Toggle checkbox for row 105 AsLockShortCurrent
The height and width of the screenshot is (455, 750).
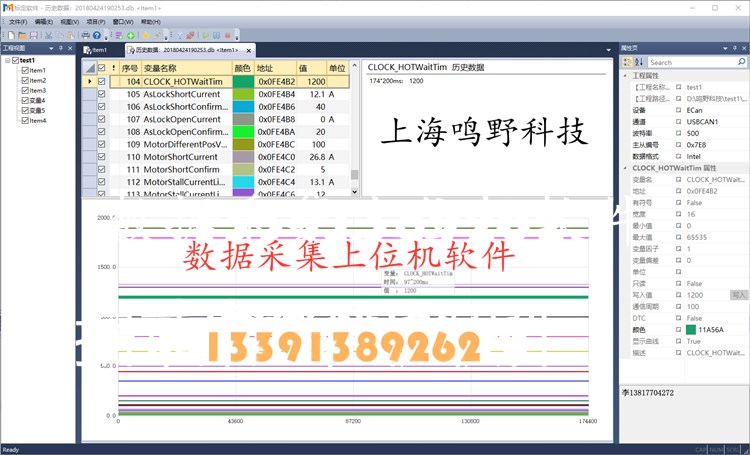point(101,94)
